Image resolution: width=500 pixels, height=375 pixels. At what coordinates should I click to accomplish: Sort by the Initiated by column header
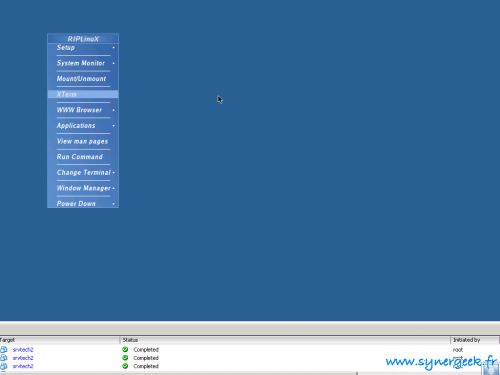(475, 340)
